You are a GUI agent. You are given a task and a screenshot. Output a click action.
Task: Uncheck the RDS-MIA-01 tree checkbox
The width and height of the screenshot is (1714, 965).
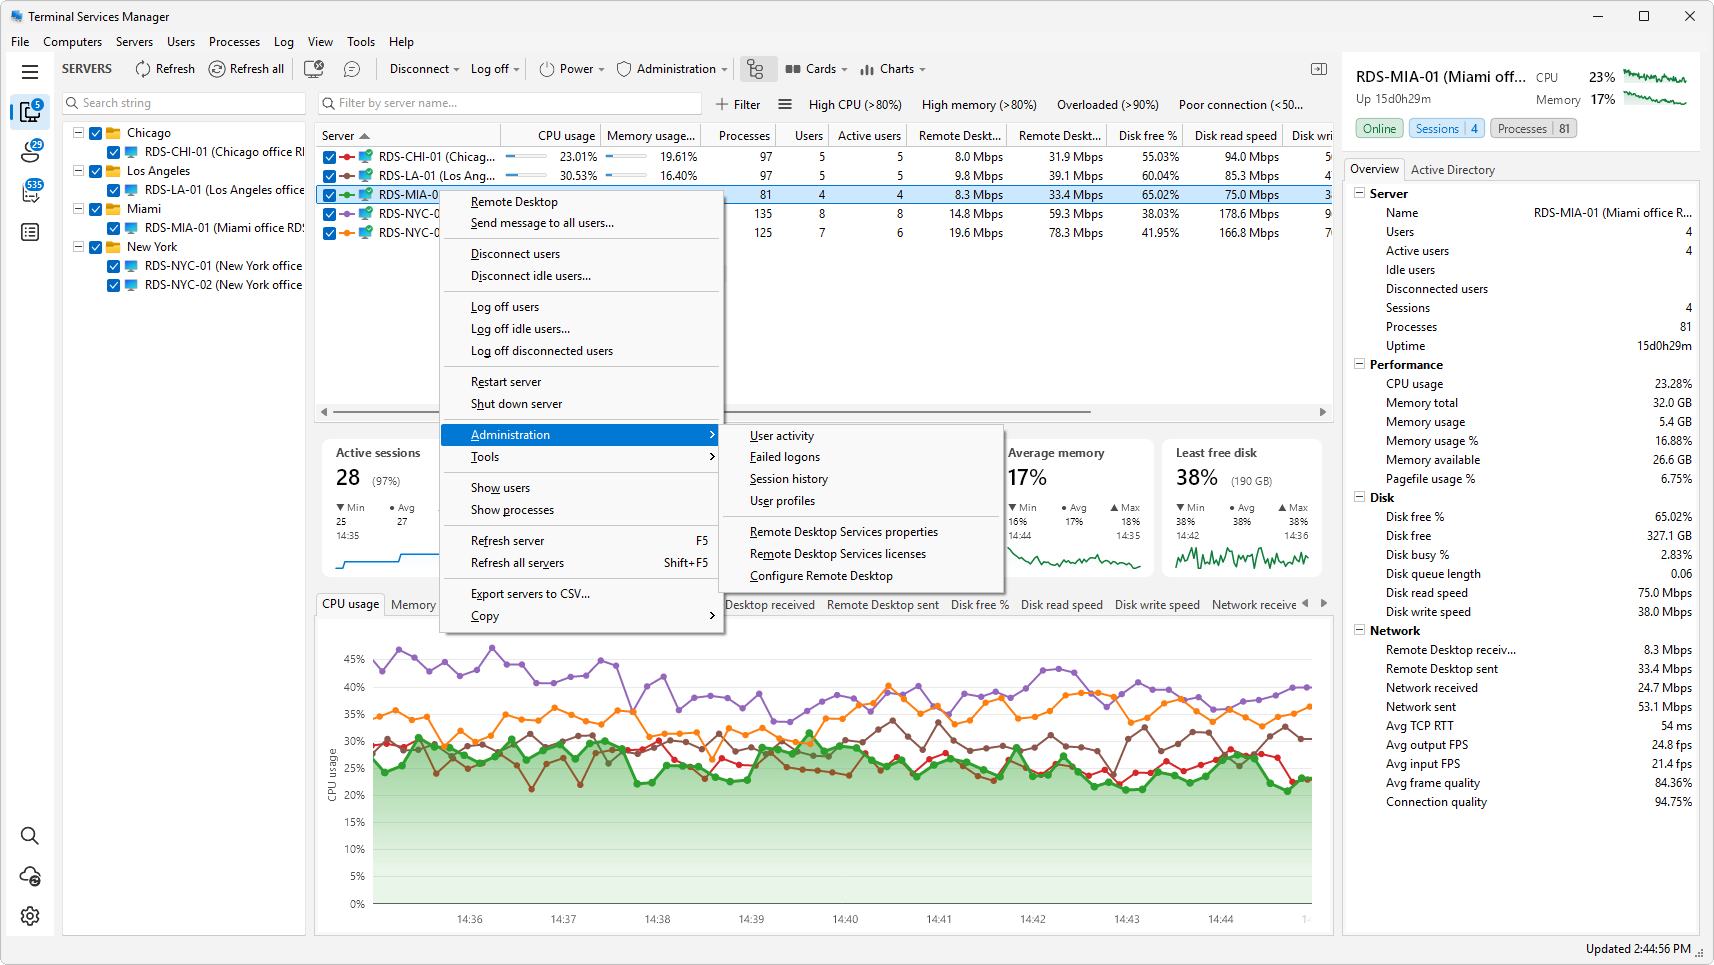[x=114, y=228]
